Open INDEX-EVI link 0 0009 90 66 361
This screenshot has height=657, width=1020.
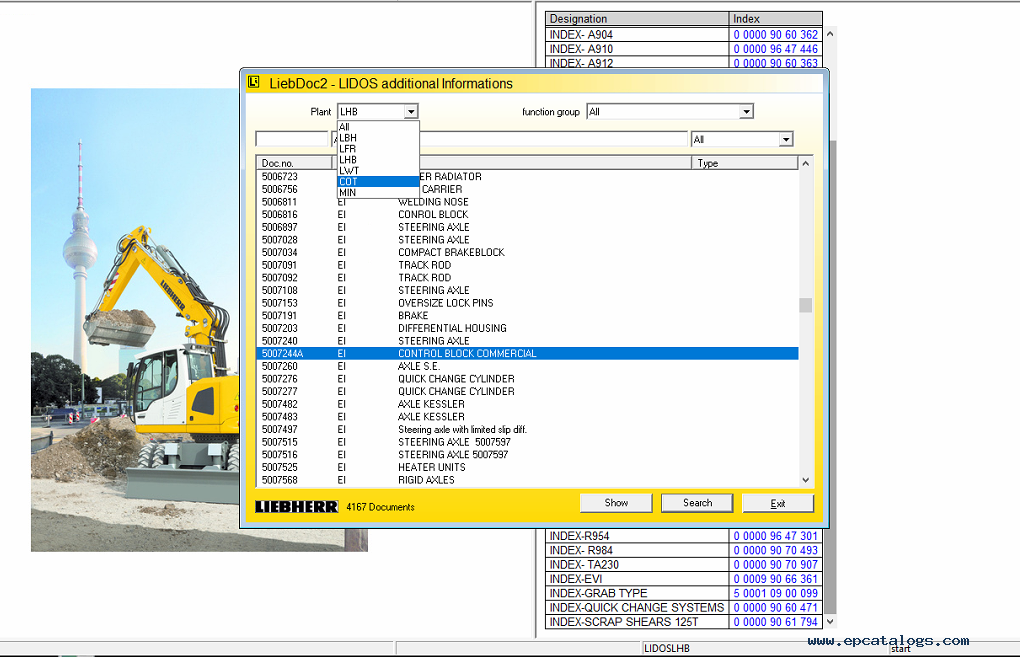(x=775, y=579)
